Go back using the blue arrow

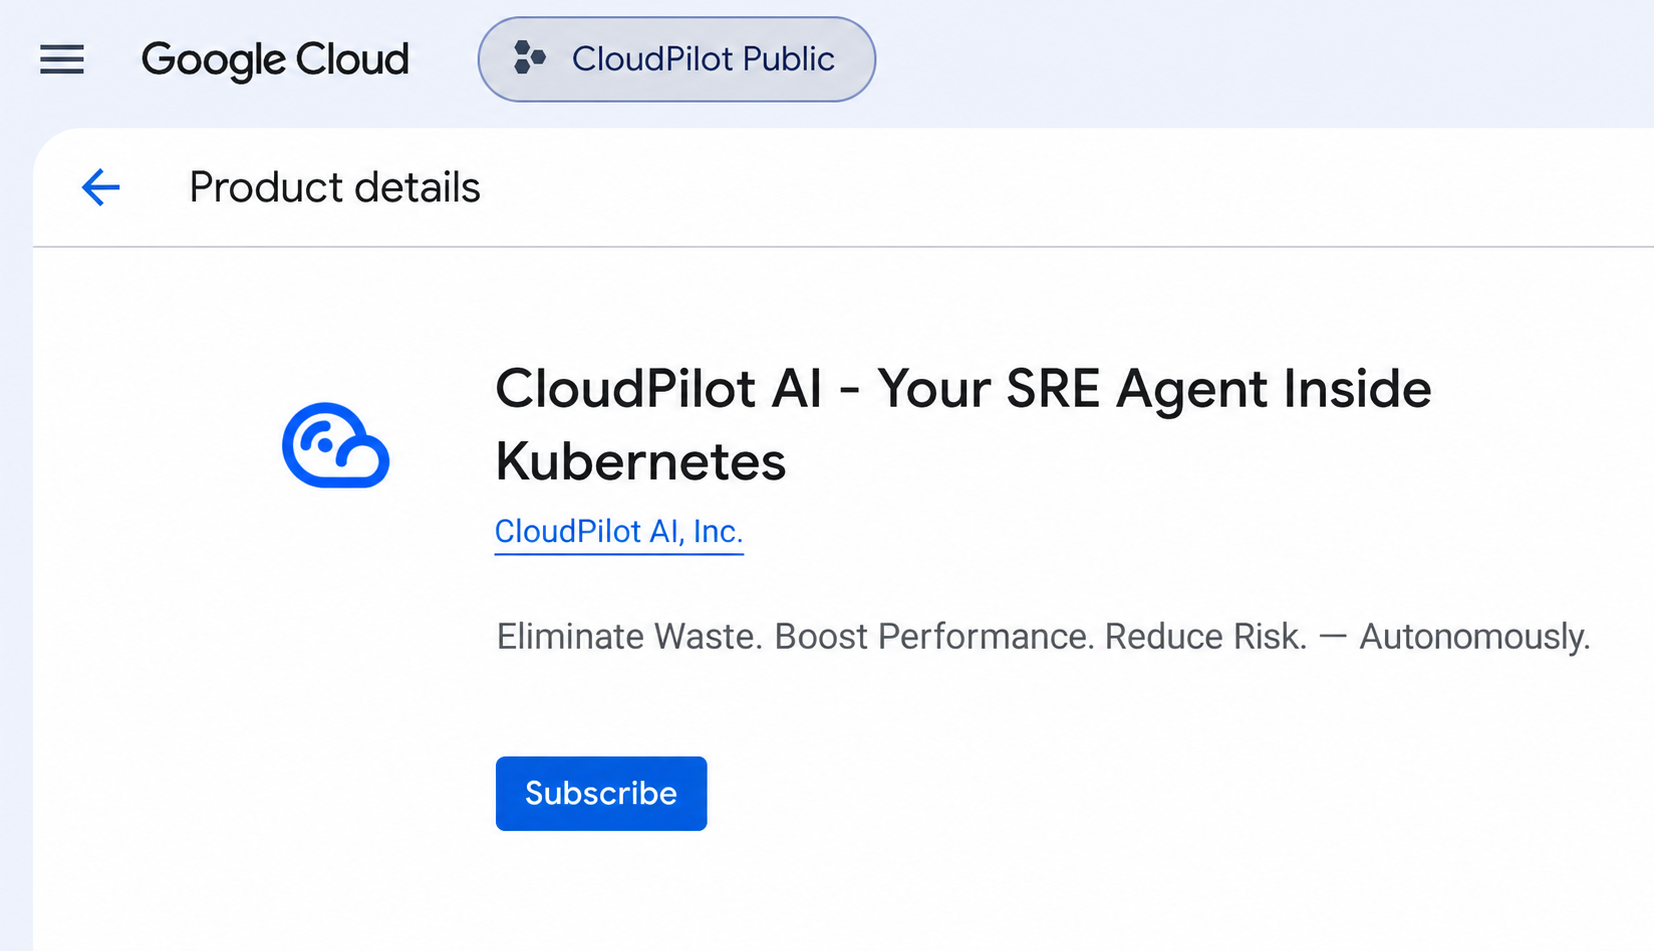pos(101,187)
